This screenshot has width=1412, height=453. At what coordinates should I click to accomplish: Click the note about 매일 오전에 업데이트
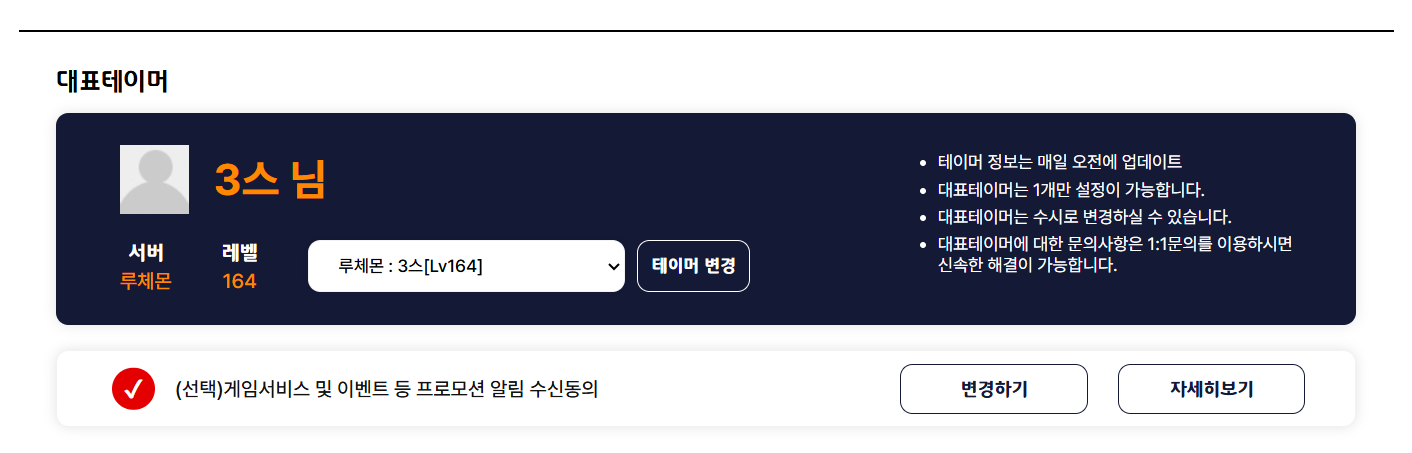coord(1060,162)
